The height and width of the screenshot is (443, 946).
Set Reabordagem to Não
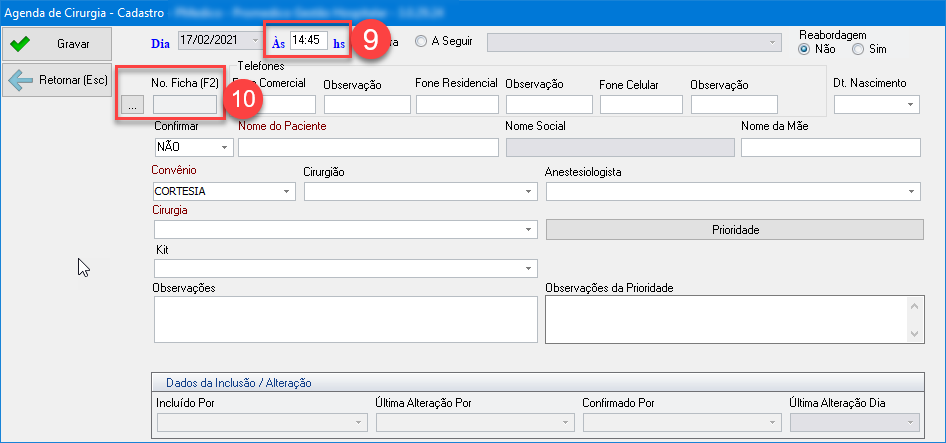(804, 49)
